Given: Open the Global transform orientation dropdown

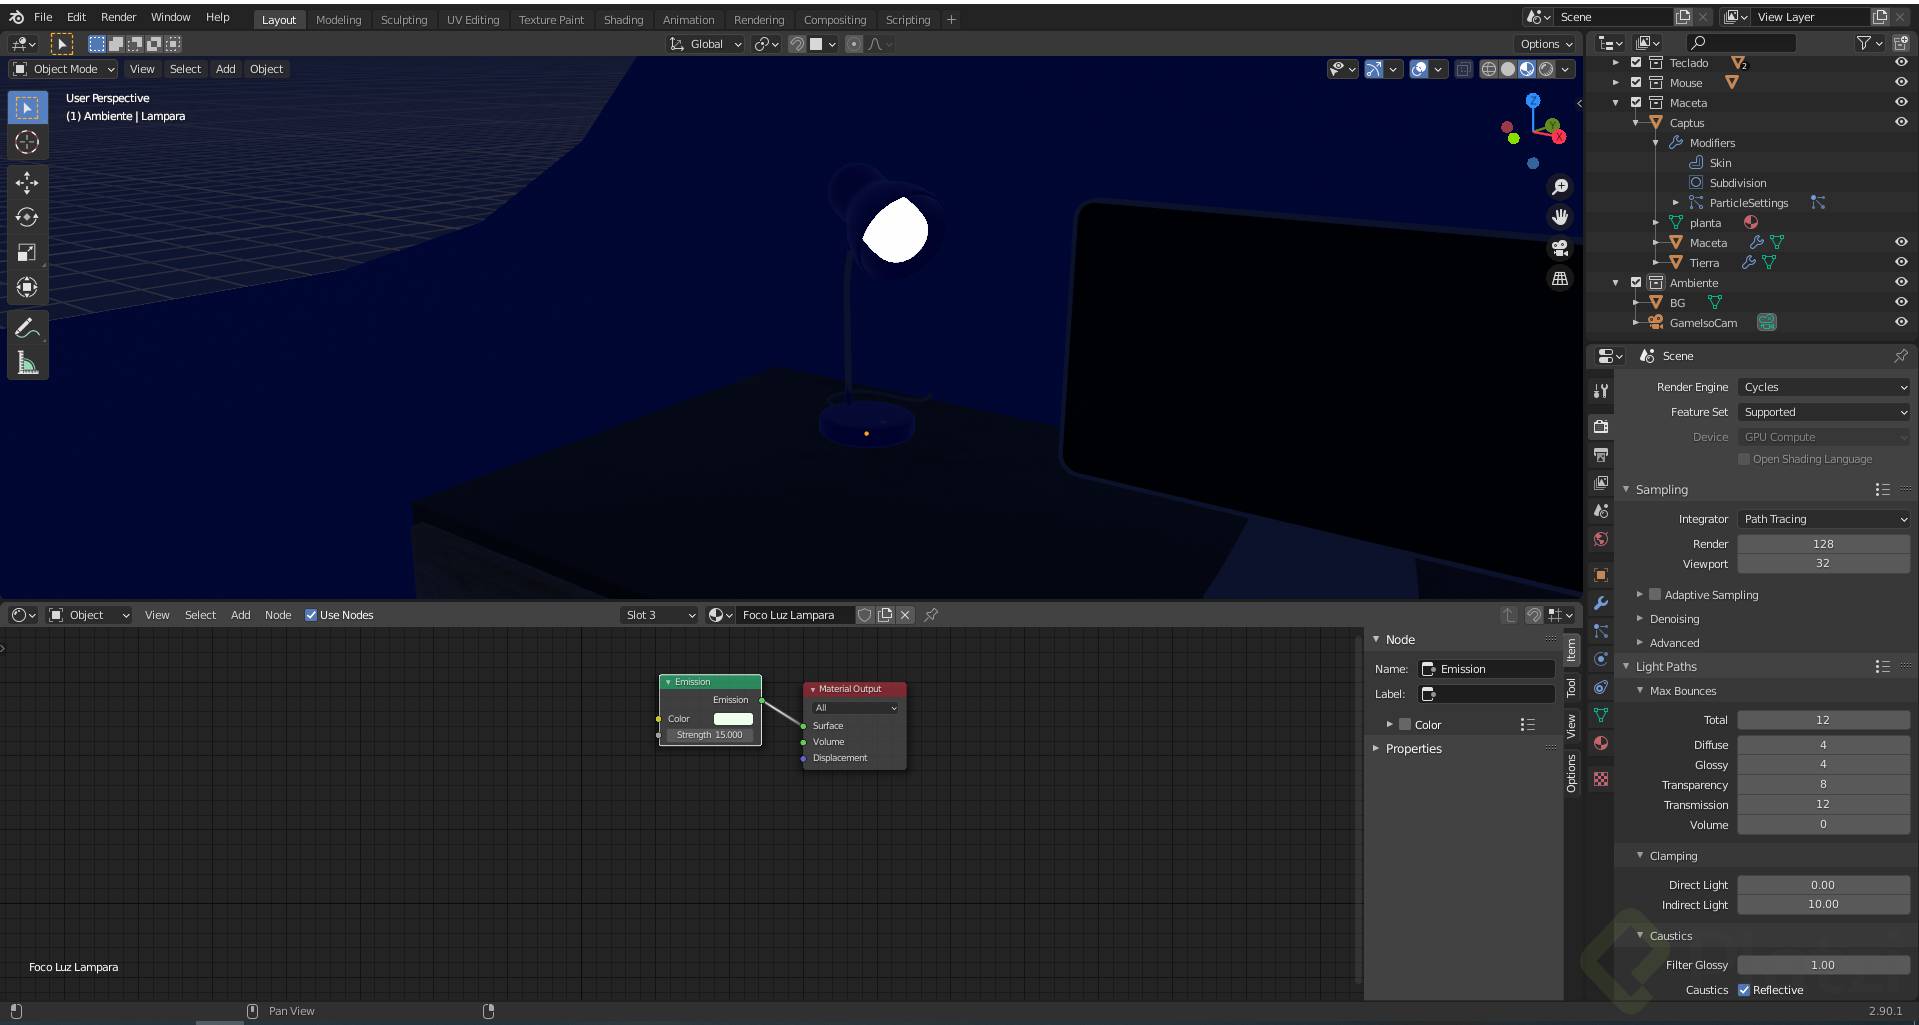Looking at the screenshot, I should click(706, 44).
